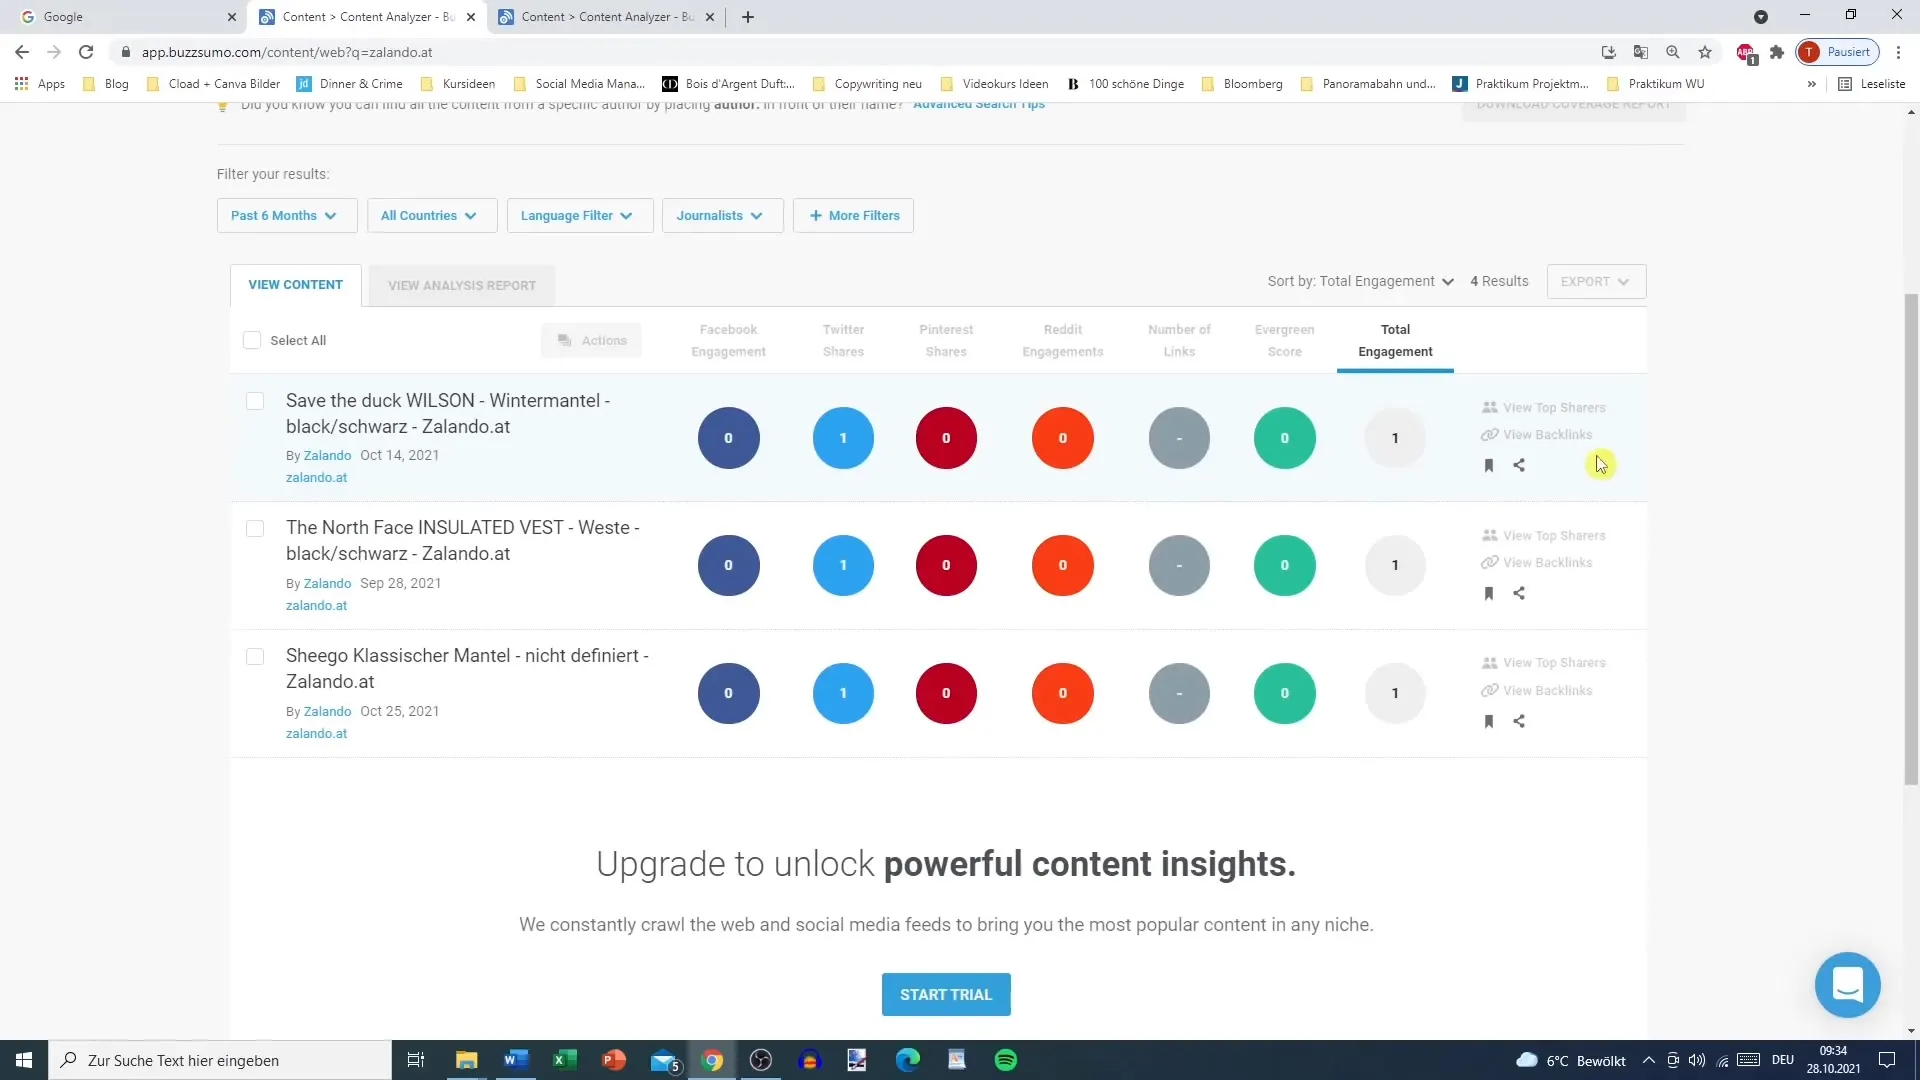The width and height of the screenshot is (1920, 1080).
Task: Click the share icon for Save the duck
Action: tap(1519, 465)
